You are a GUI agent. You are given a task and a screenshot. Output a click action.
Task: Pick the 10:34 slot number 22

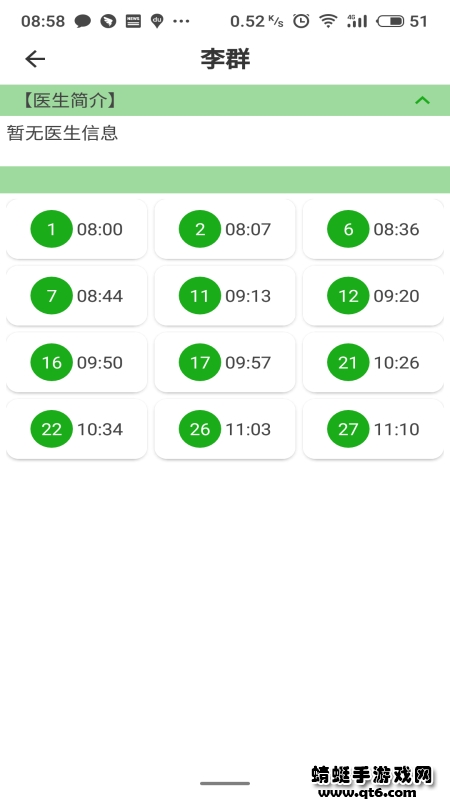77,429
